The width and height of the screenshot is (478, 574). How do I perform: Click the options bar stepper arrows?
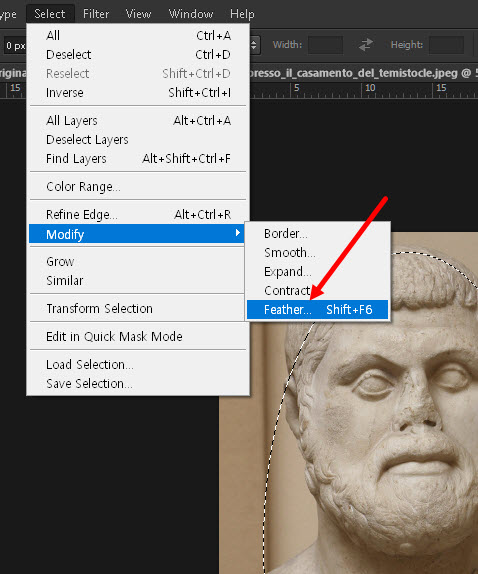254,45
